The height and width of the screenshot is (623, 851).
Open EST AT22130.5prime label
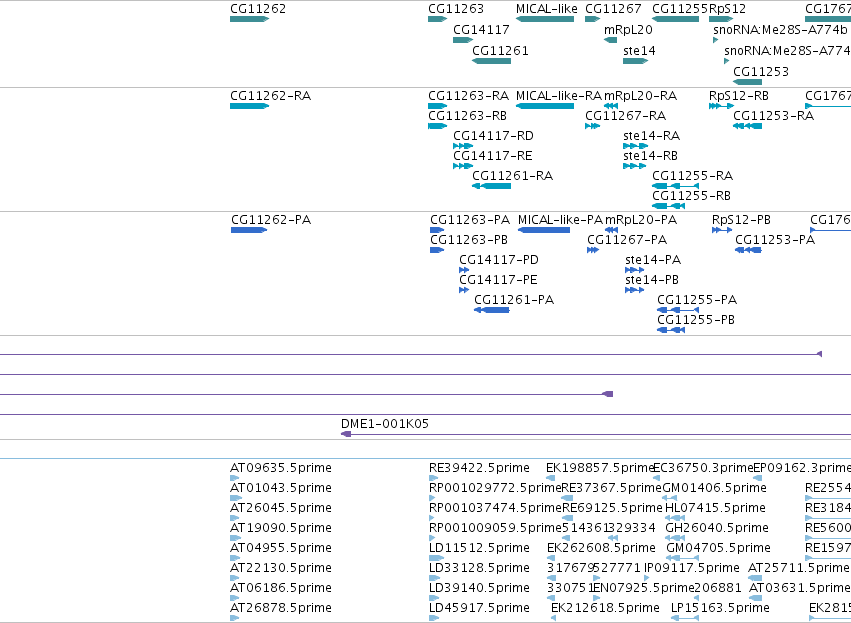coord(281,568)
